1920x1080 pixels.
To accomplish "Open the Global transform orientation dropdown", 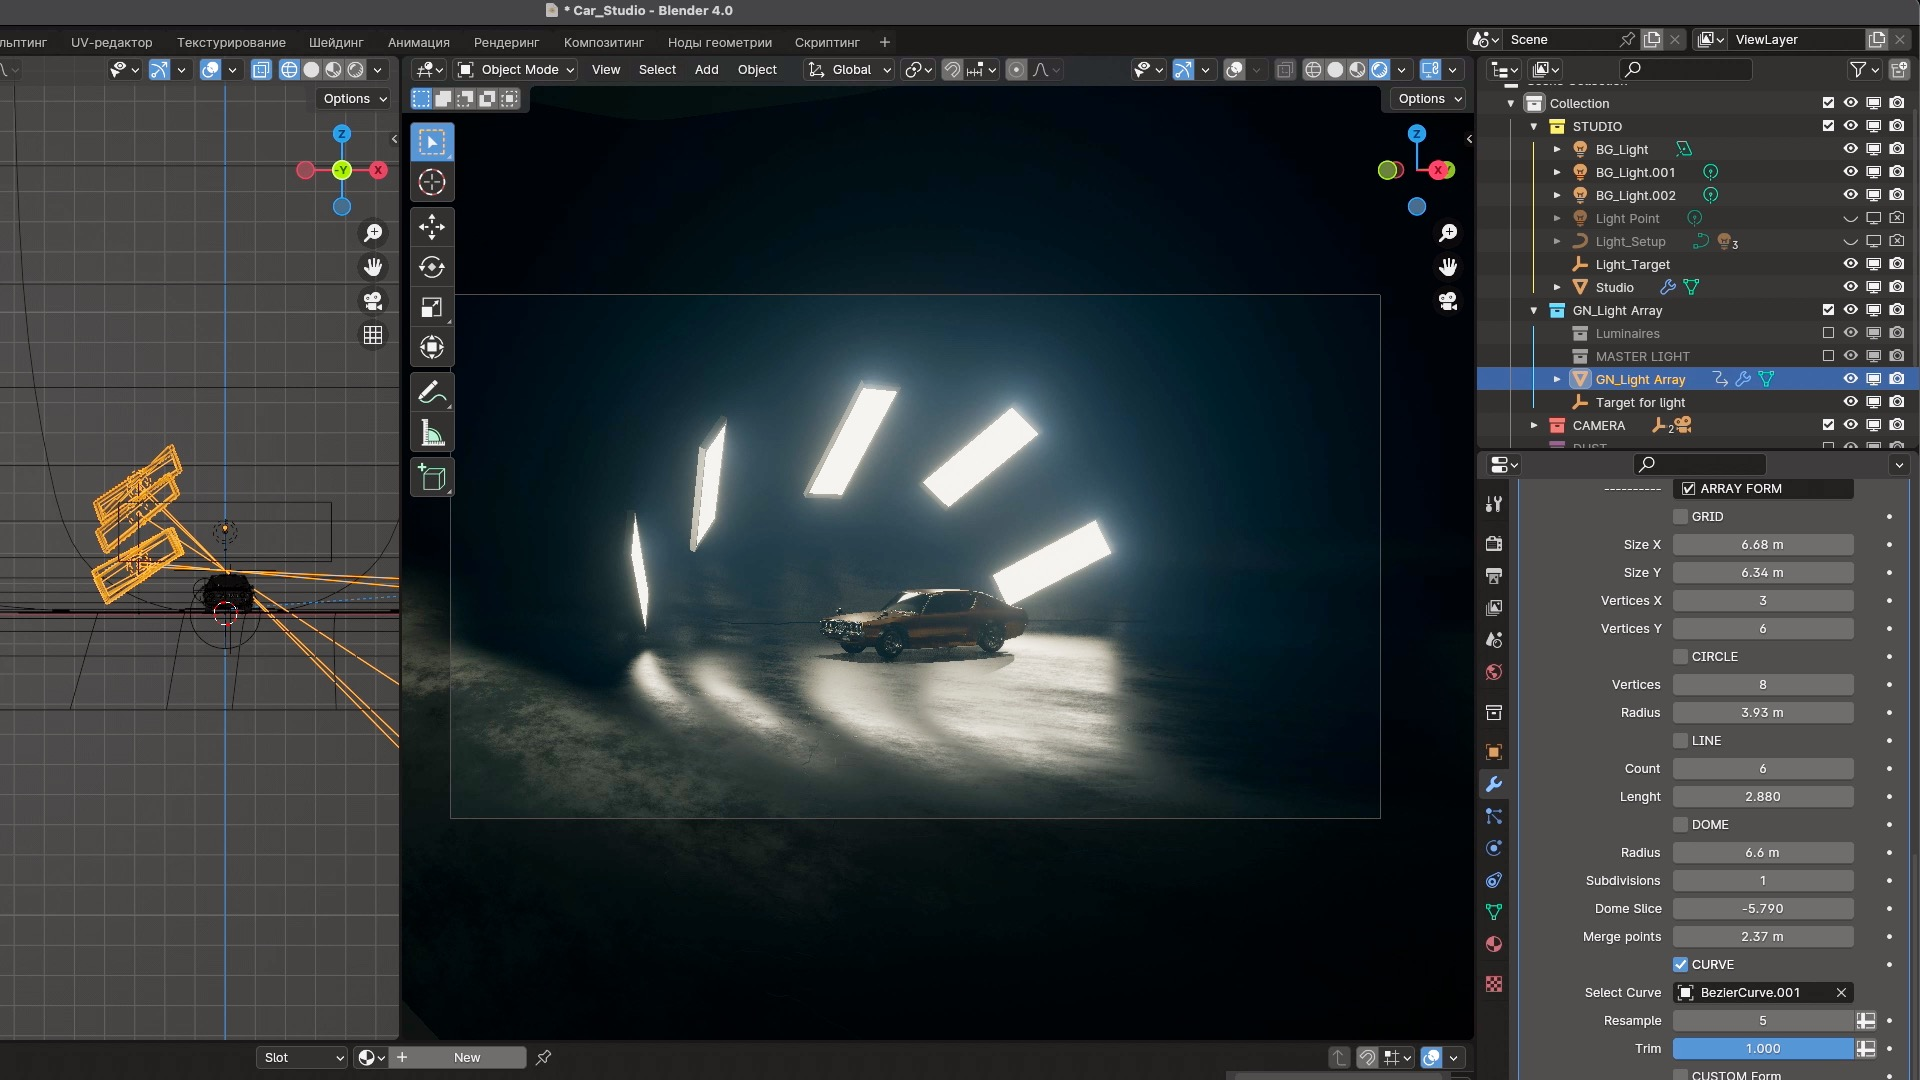I will (850, 69).
